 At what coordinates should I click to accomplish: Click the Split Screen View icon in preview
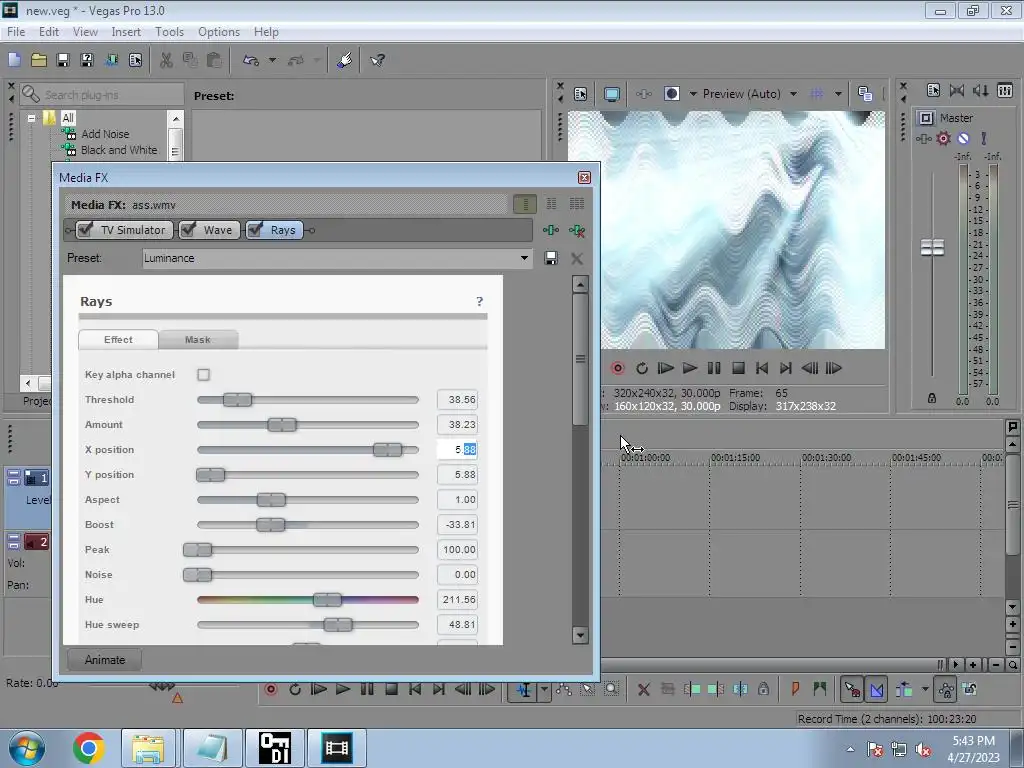(671, 94)
